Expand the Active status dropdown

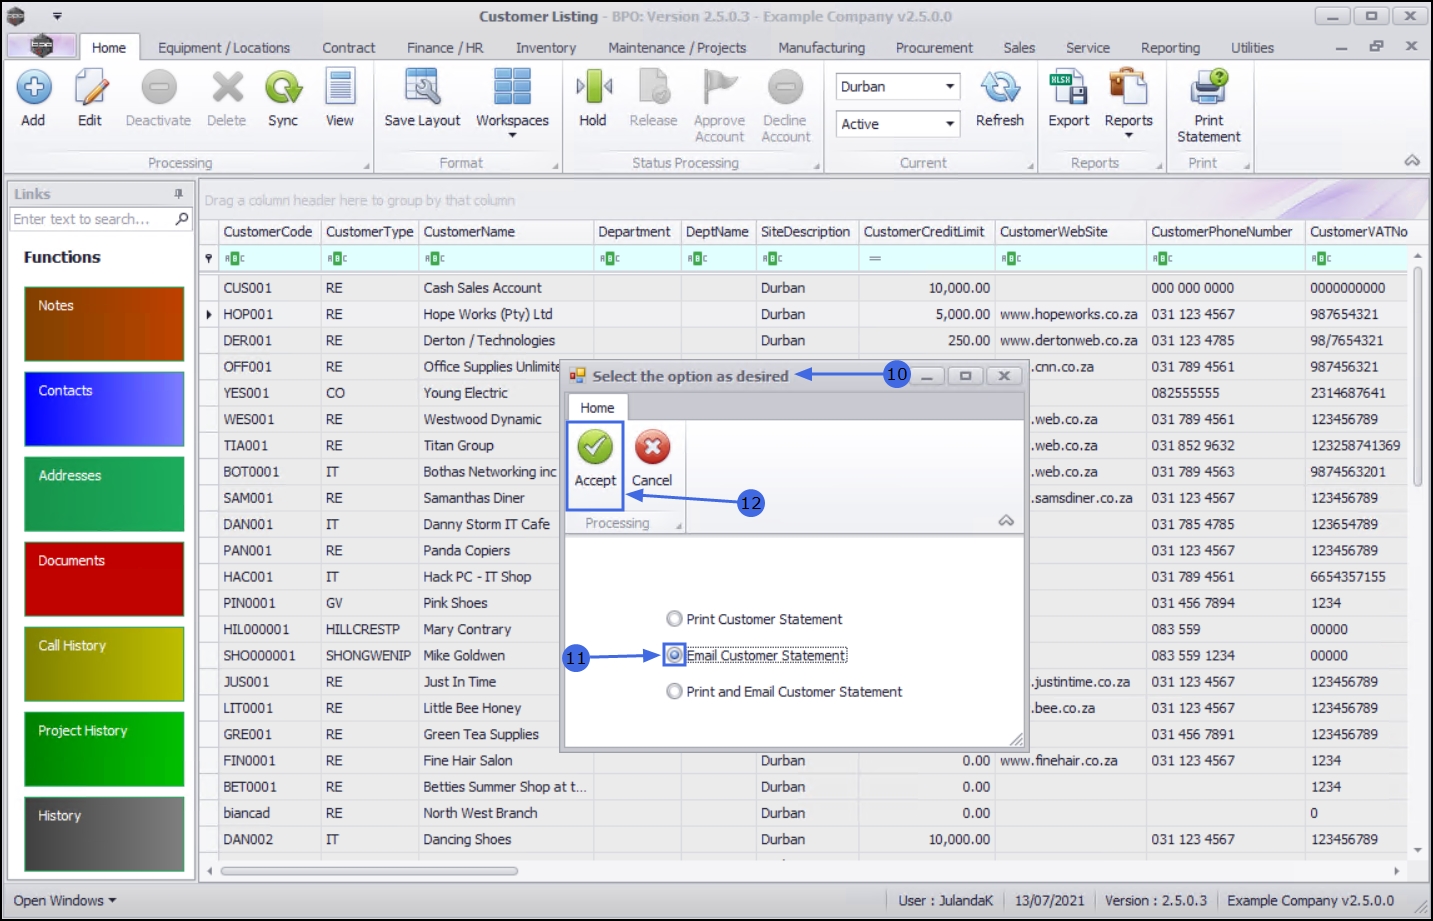[949, 124]
